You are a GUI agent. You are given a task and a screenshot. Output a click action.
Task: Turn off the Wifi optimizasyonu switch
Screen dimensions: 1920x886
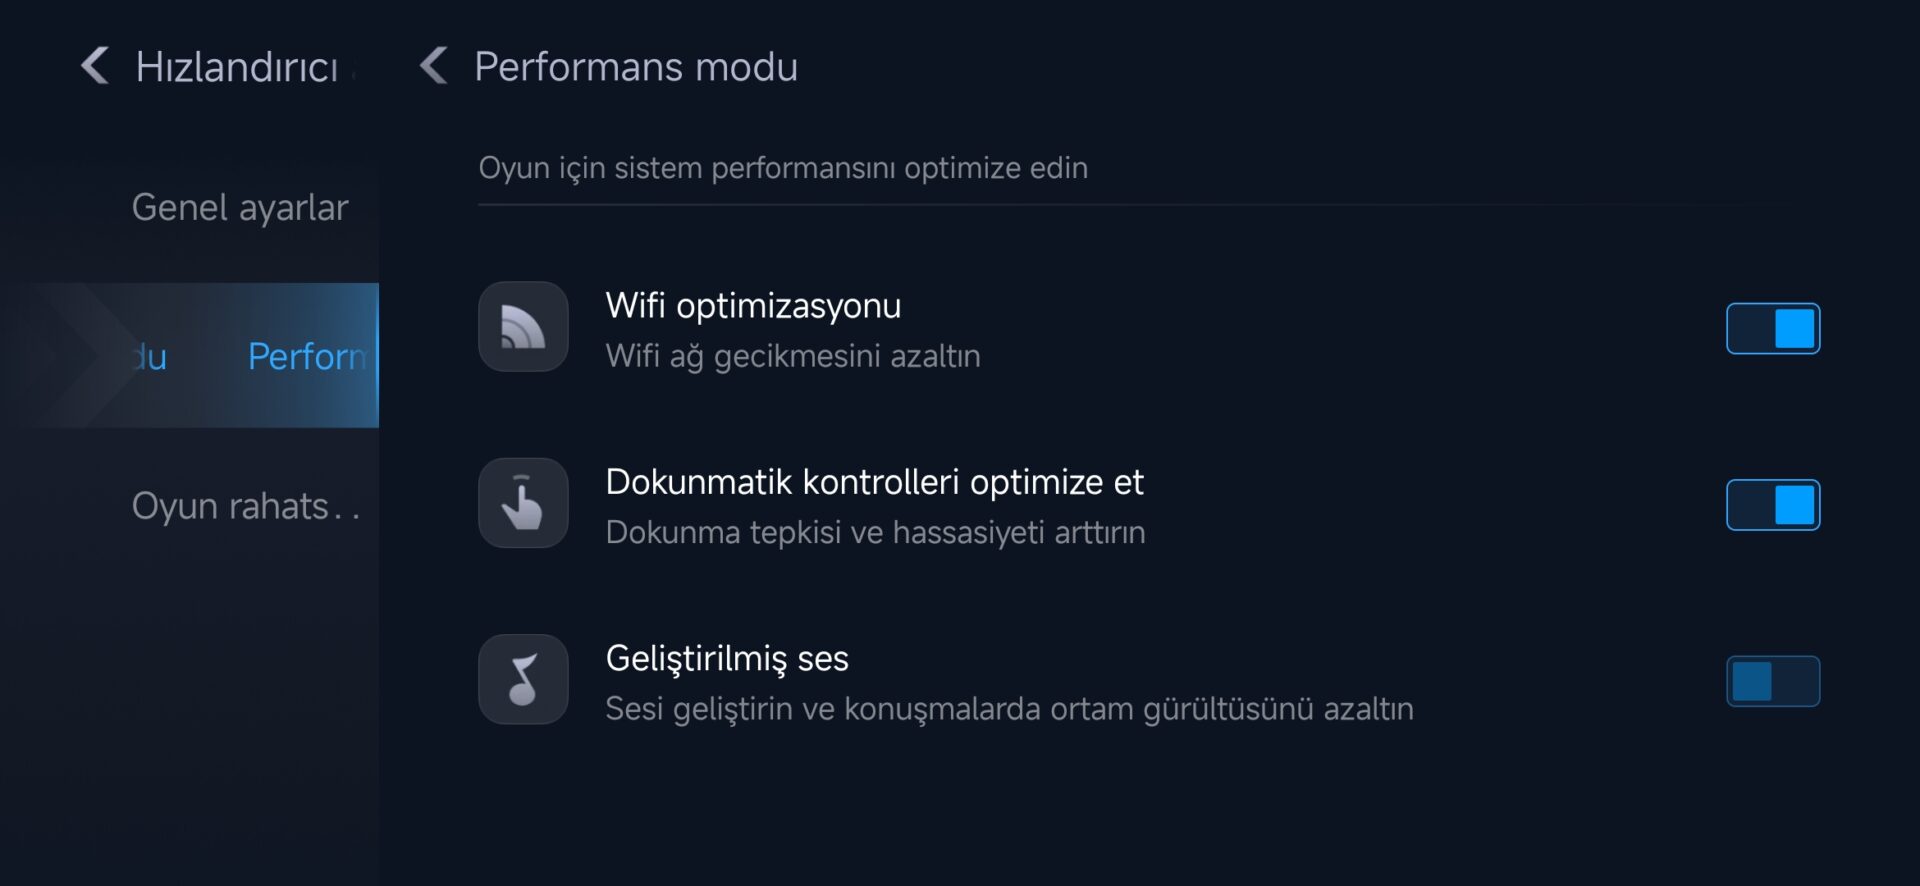coord(1772,329)
